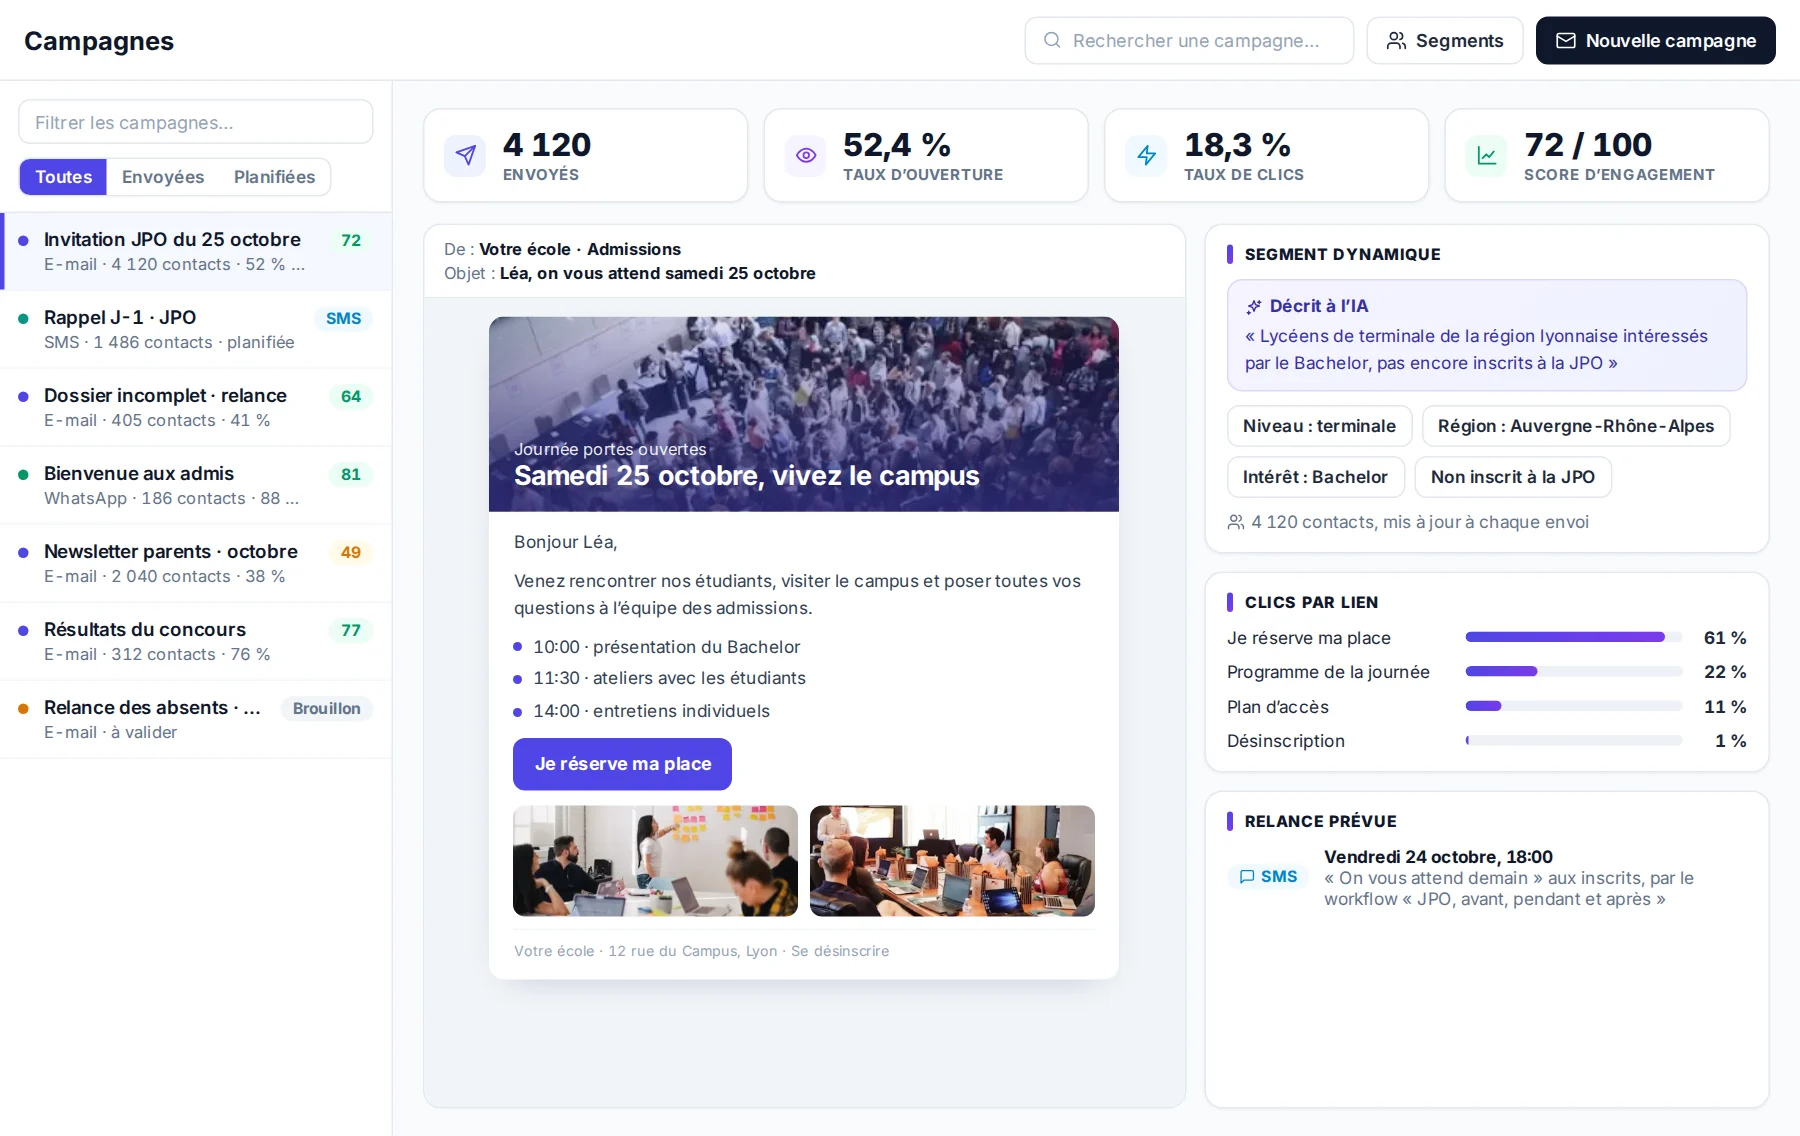Screen dimensions: 1800x1136
Task: Click the Je réserve ma place progress bar
Action: 1574,637
